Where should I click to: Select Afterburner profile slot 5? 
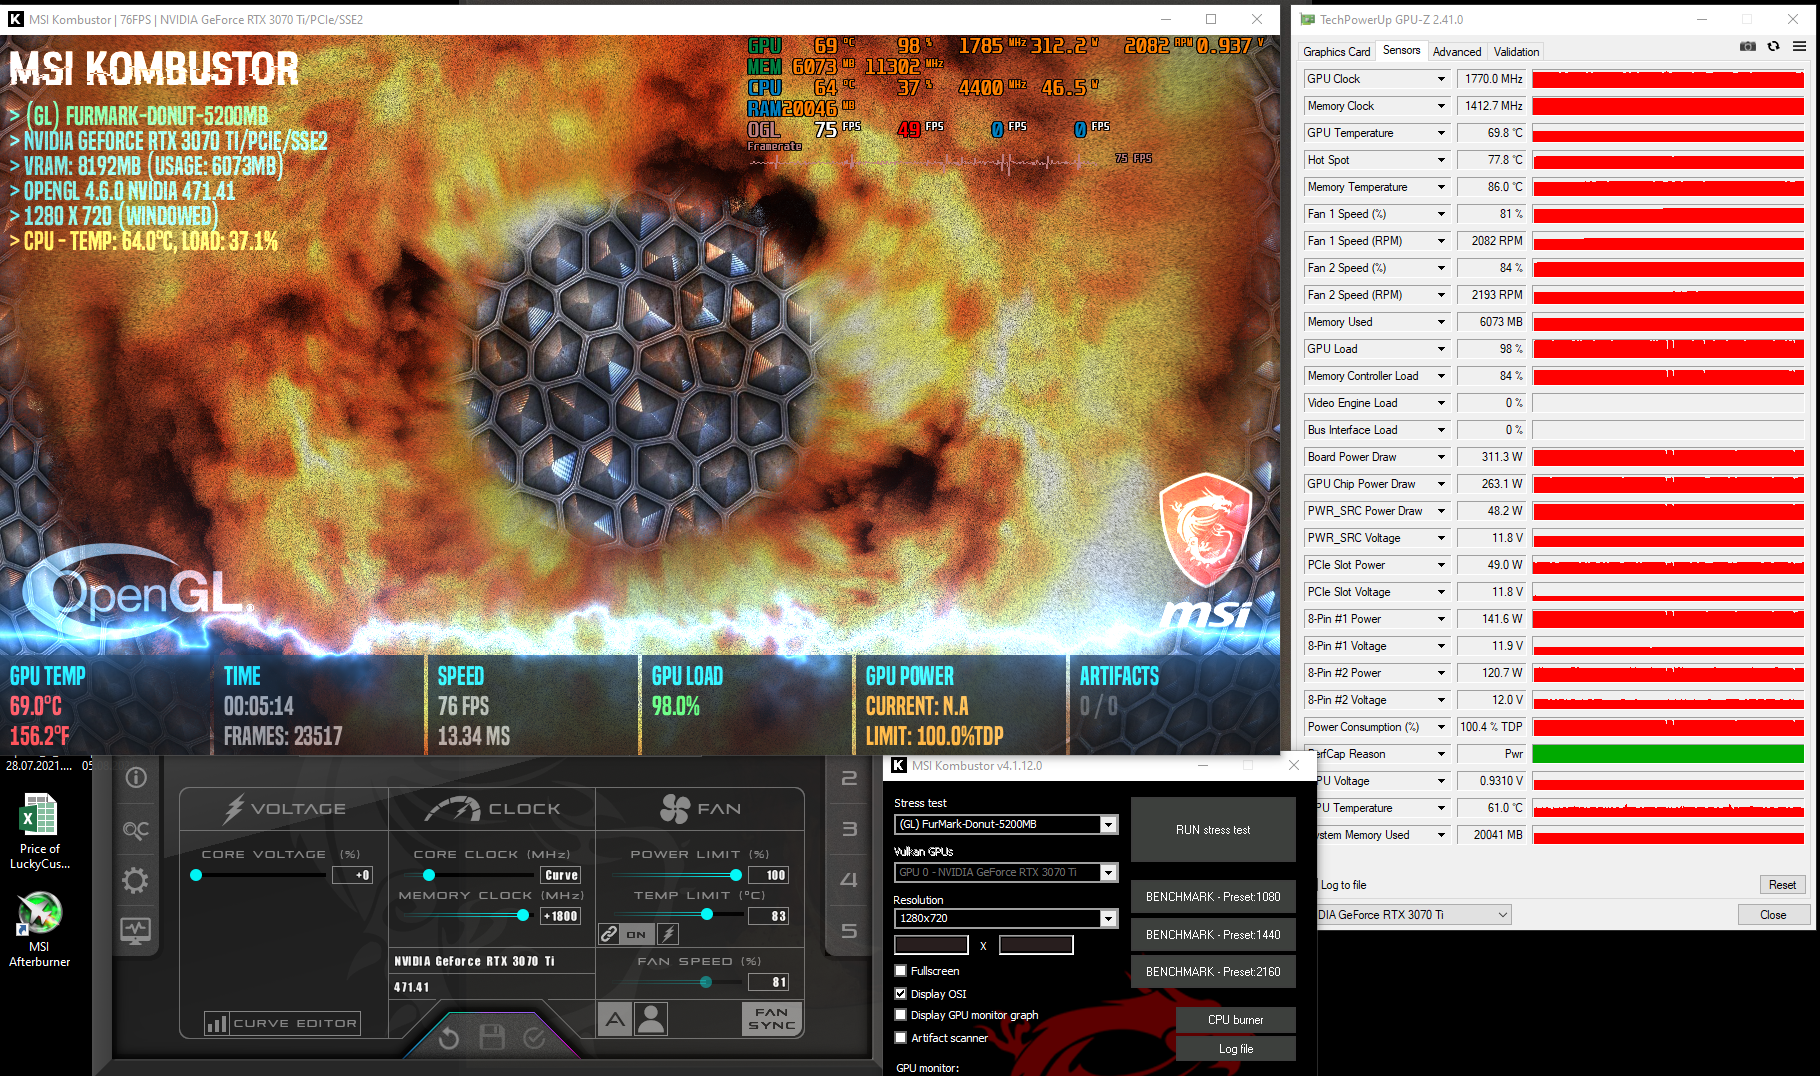click(849, 931)
